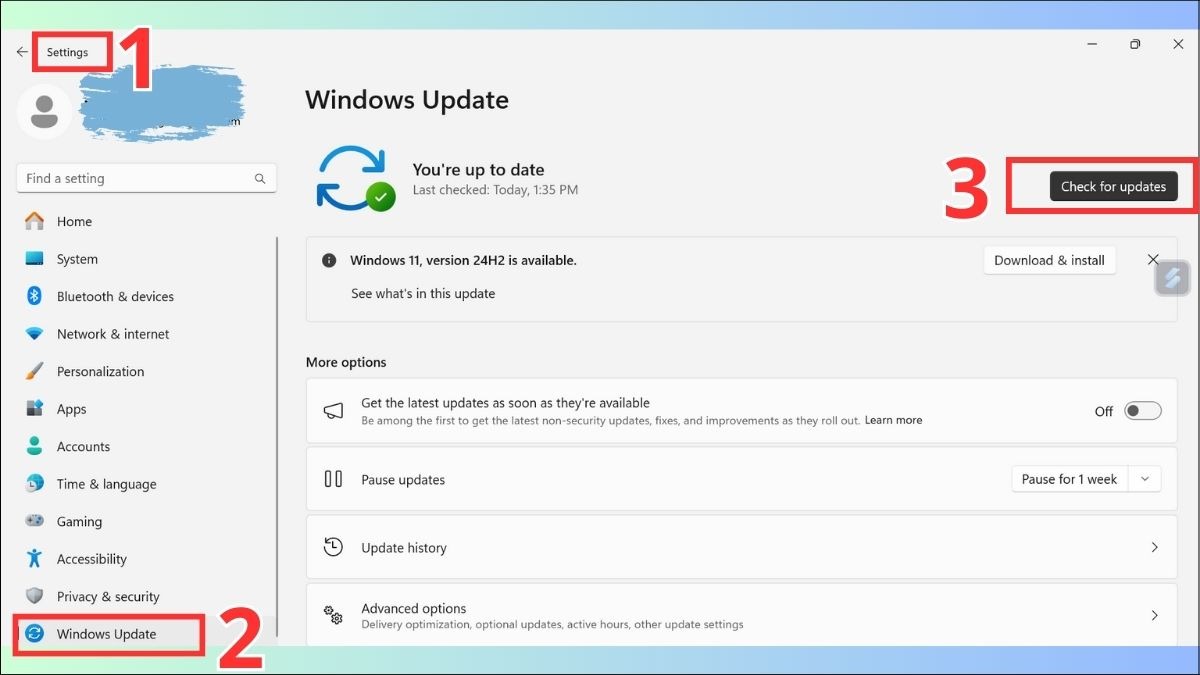Select Windows Update in sidebar
Image resolution: width=1200 pixels, height=675 pixels.
pos(146,634)
